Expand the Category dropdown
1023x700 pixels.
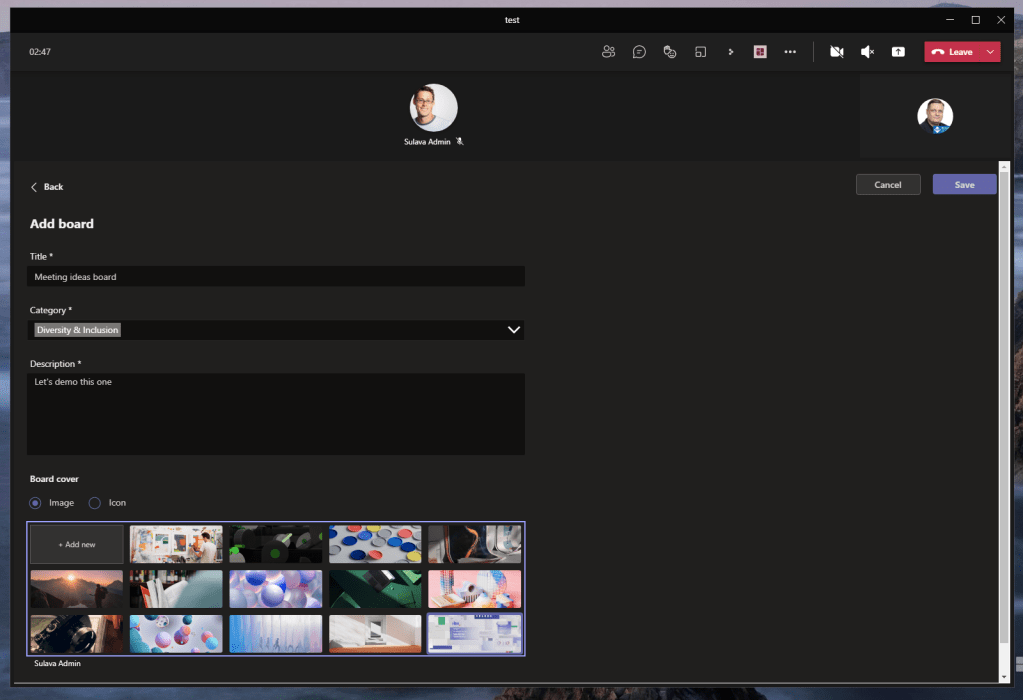click(514, 330)
